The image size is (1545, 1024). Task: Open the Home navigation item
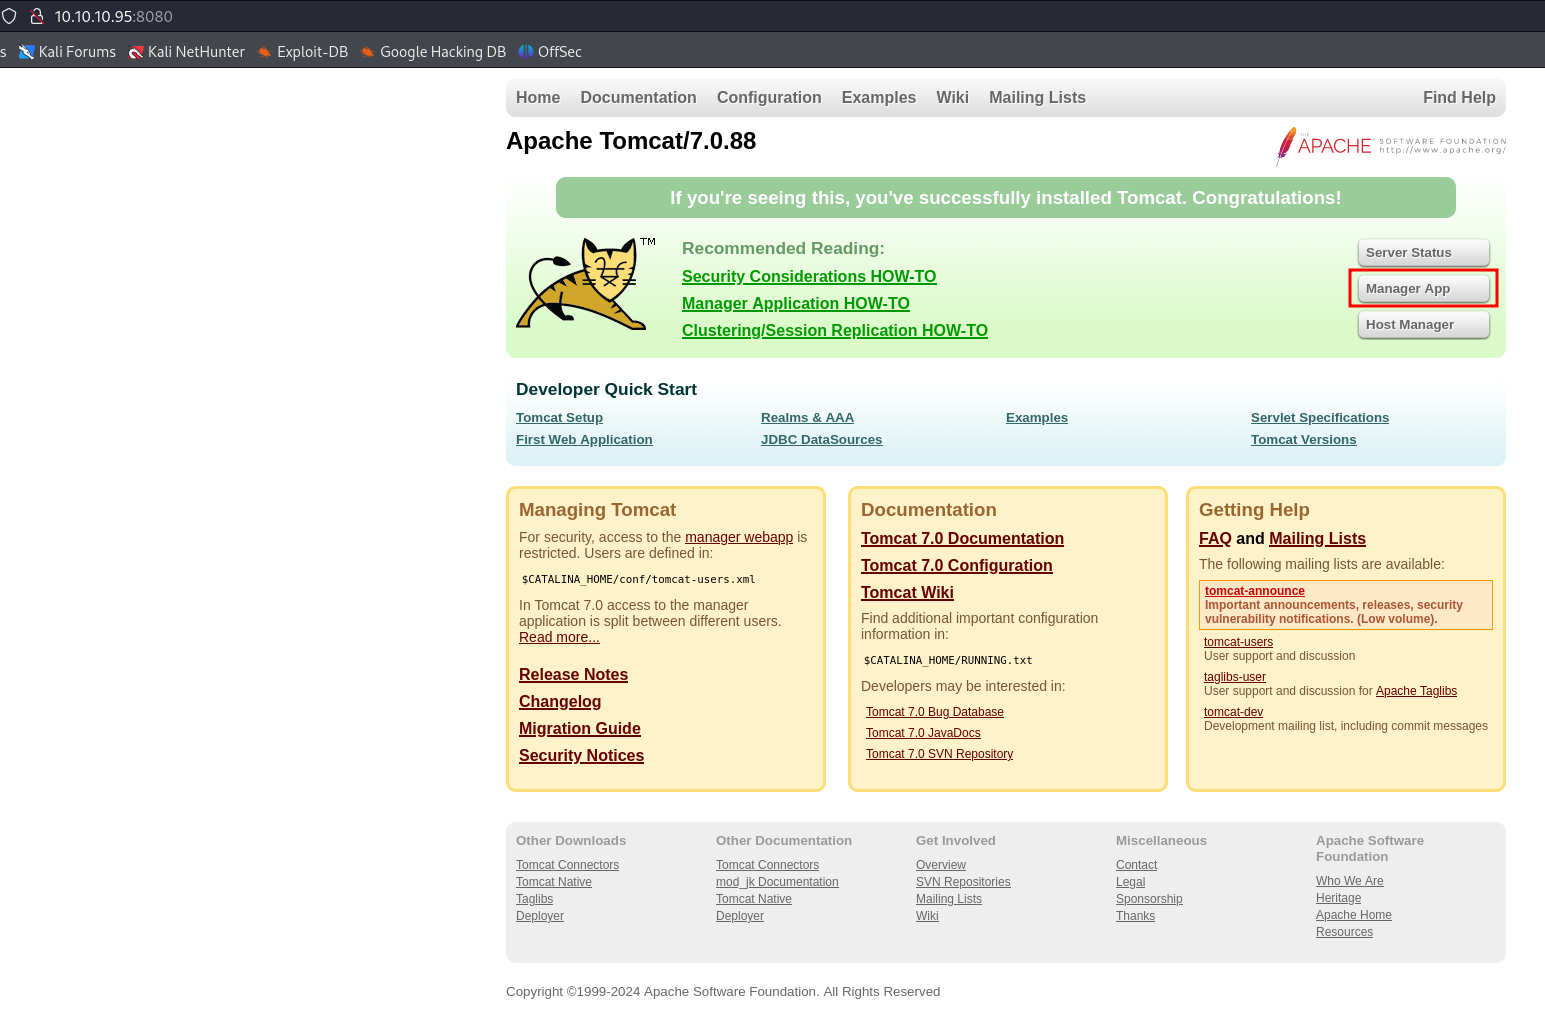pyautogui.click(x=538, y=97)
